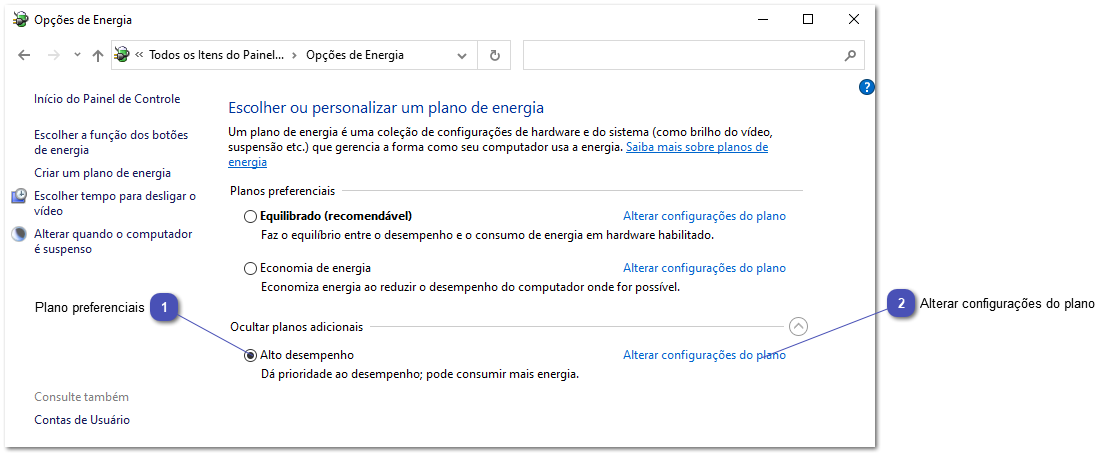The height and width of the screenshot is (456, 1111).
Task: Click the search magnifier icon
Action: 850,55
